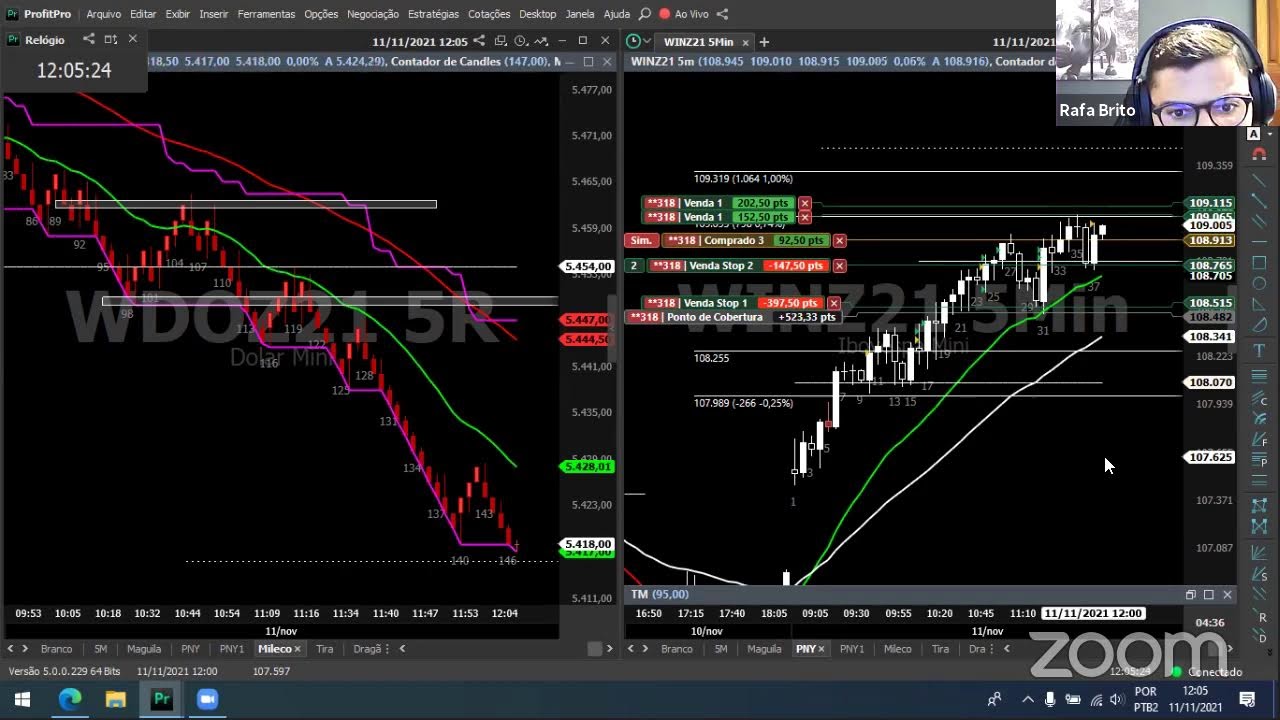Open the taskbar notification center
The width and height of the screenshot is (1280, 720).
[1247, 699]
